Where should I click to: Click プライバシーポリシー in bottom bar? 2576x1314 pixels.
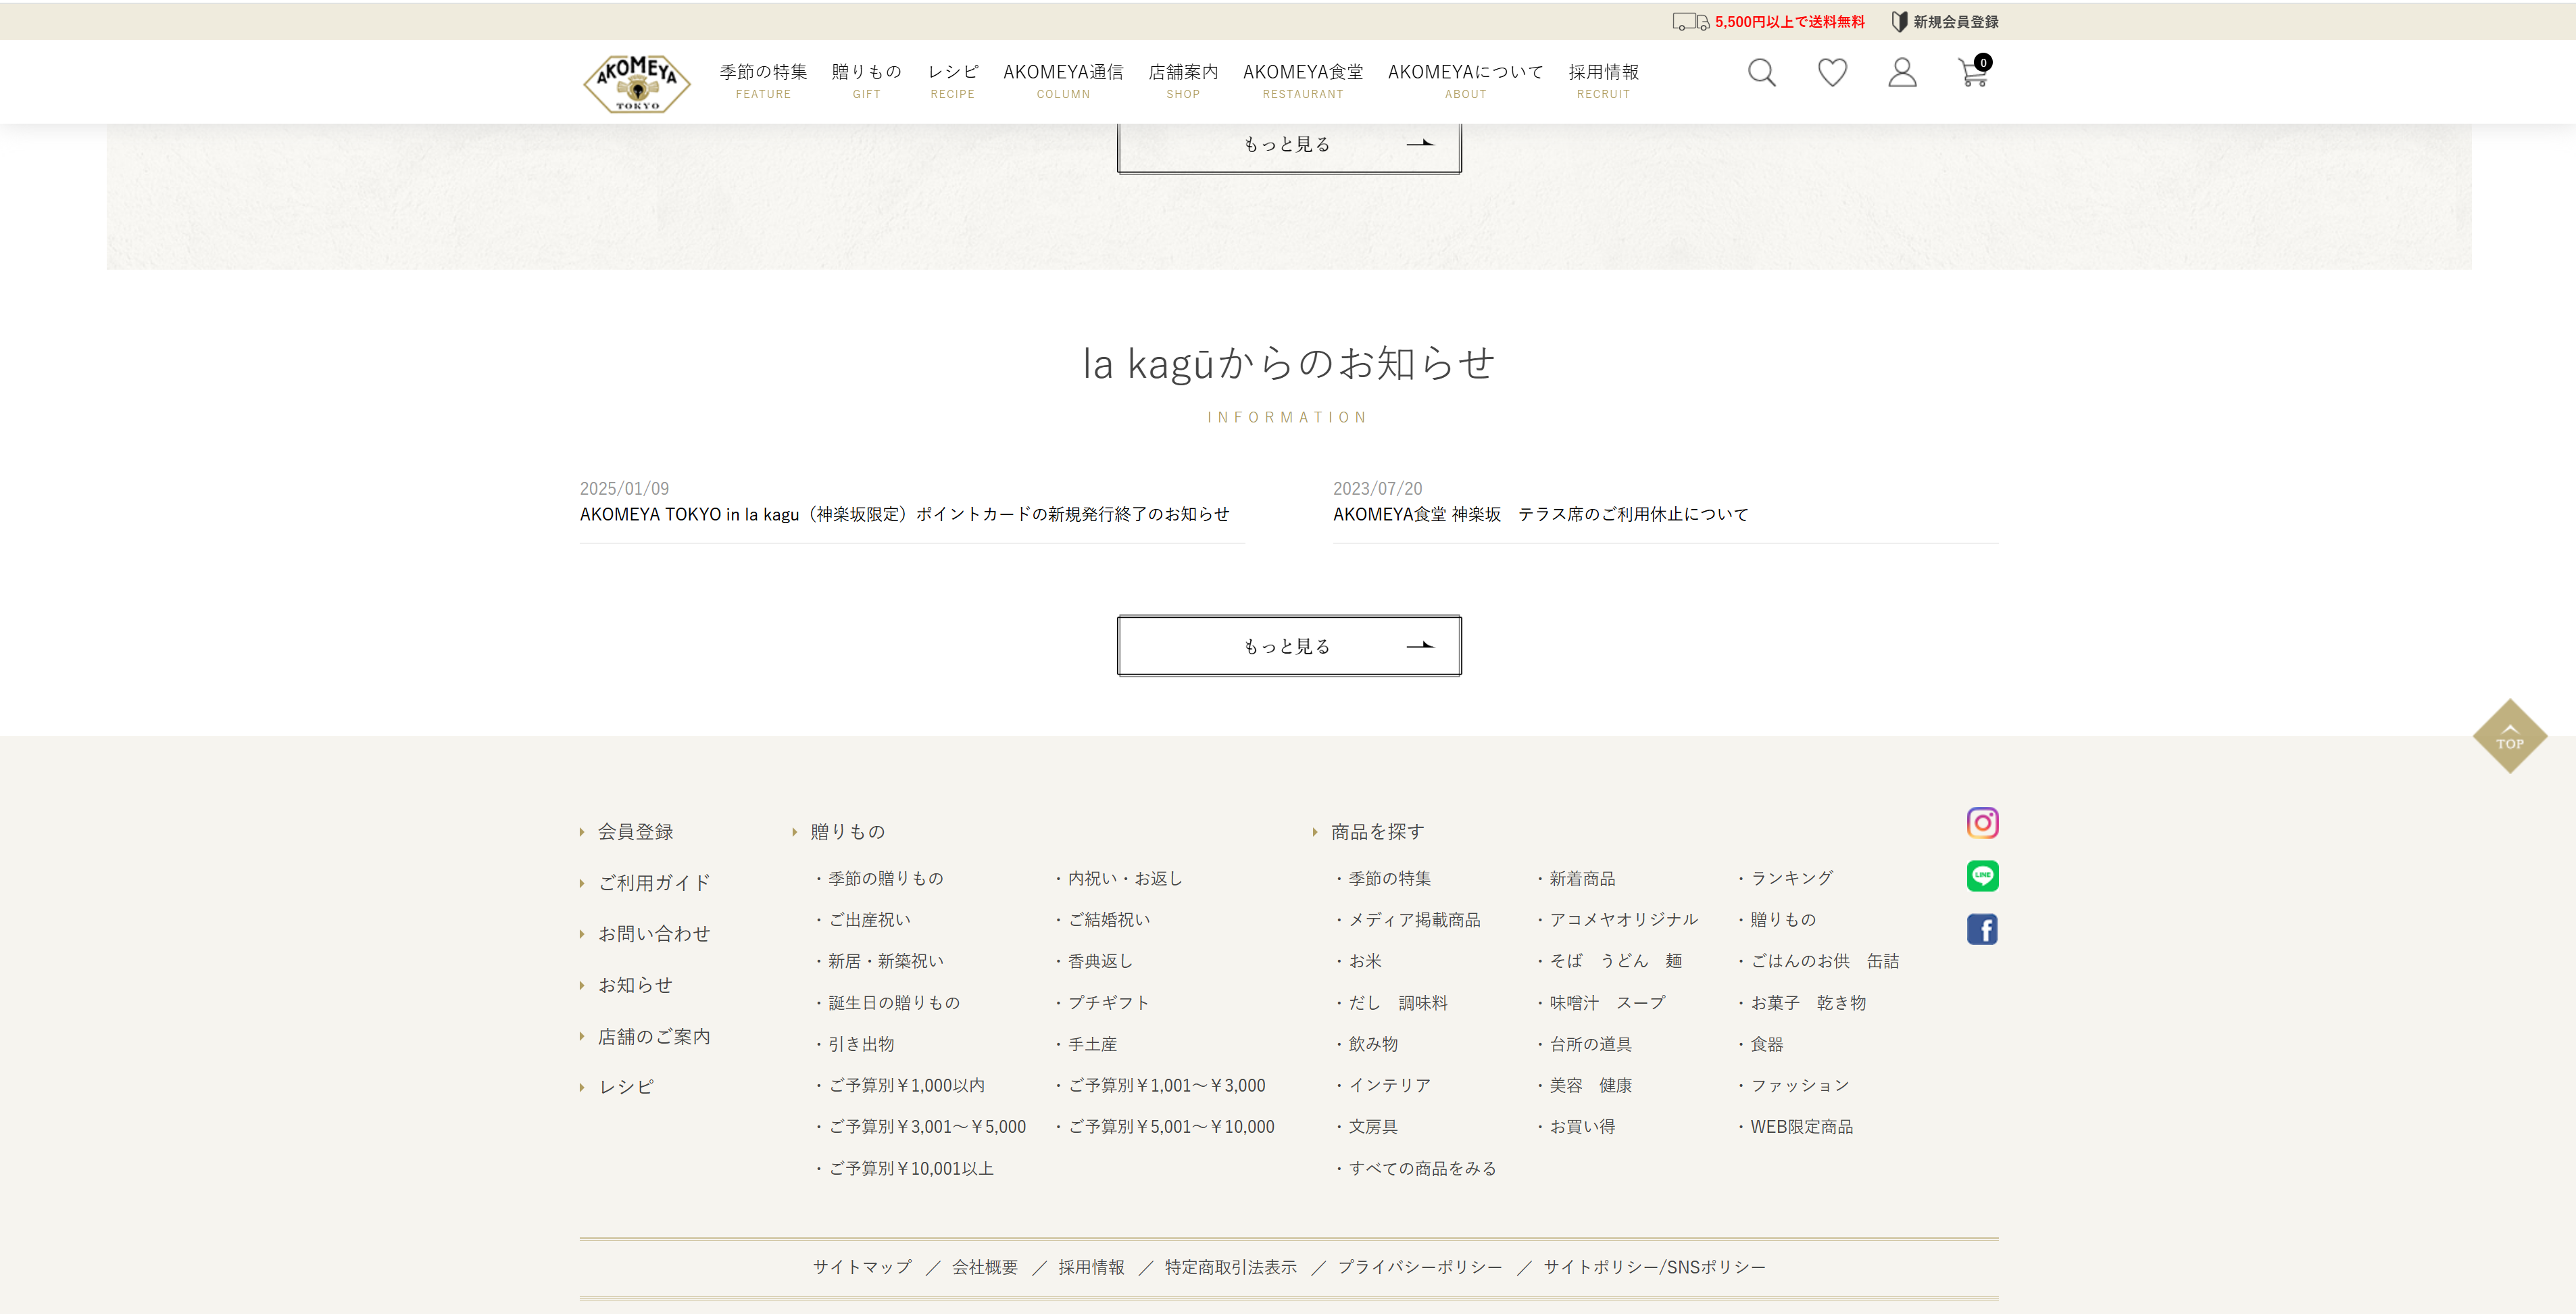[x=1419, y=1267]
